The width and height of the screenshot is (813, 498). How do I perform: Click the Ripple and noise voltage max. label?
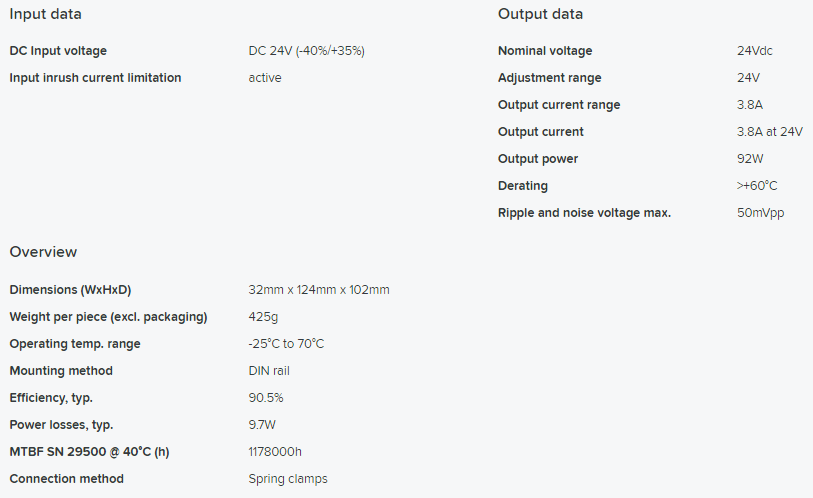[x=584, y=213]
